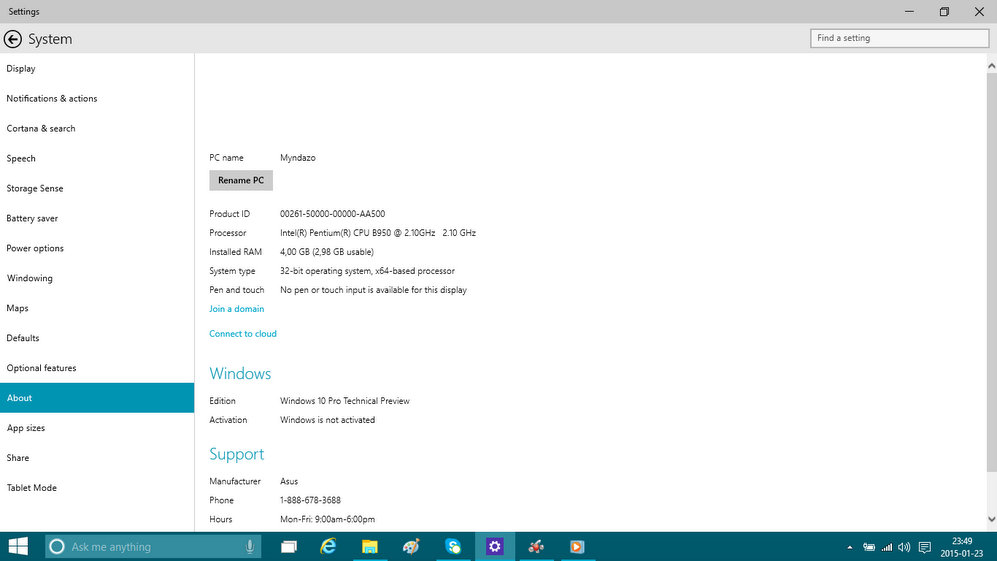Image resolution: width=997 pixels, height=561 pixels.
Task: Select Display in the settings sidebar
Action: (x=21, y=69)
